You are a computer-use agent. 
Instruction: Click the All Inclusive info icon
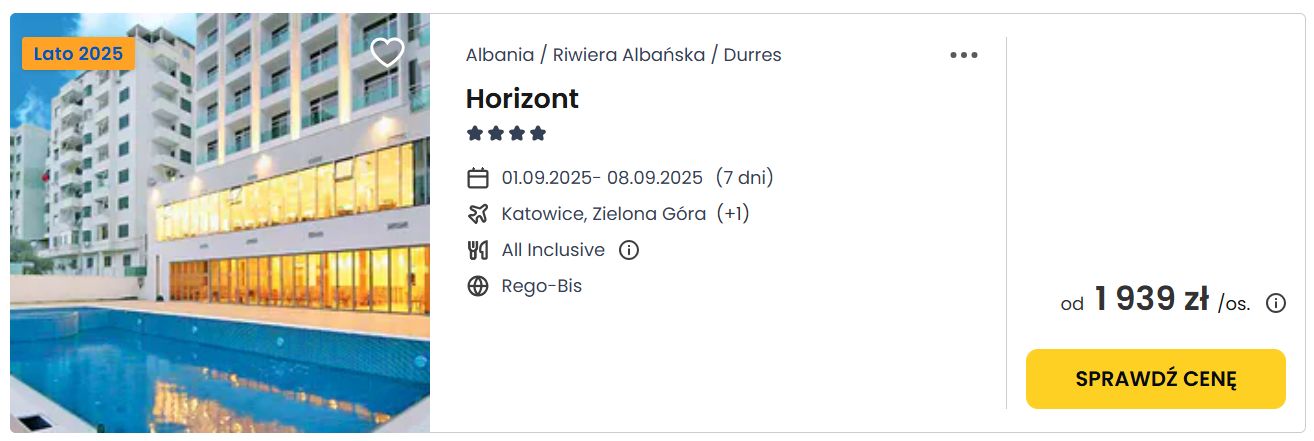point(629,250)
